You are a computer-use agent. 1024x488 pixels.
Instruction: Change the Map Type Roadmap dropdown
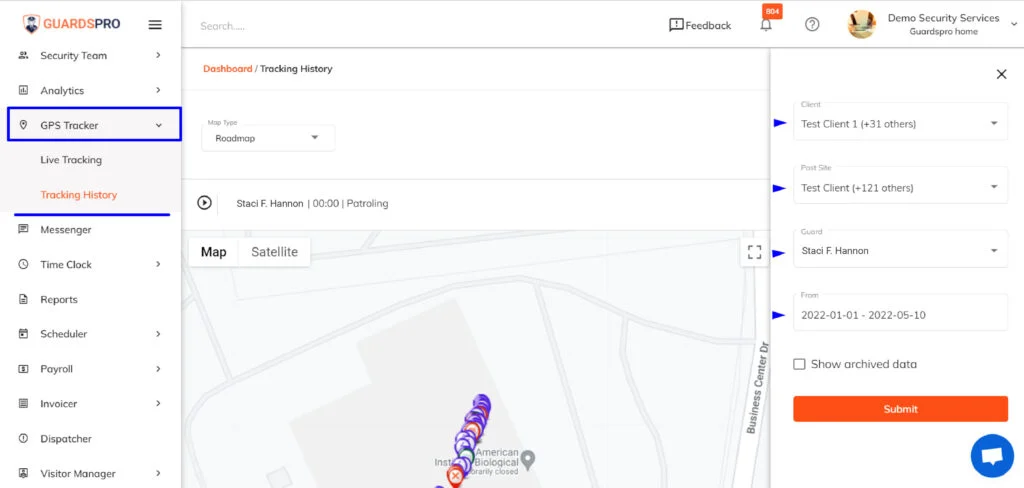268,138
